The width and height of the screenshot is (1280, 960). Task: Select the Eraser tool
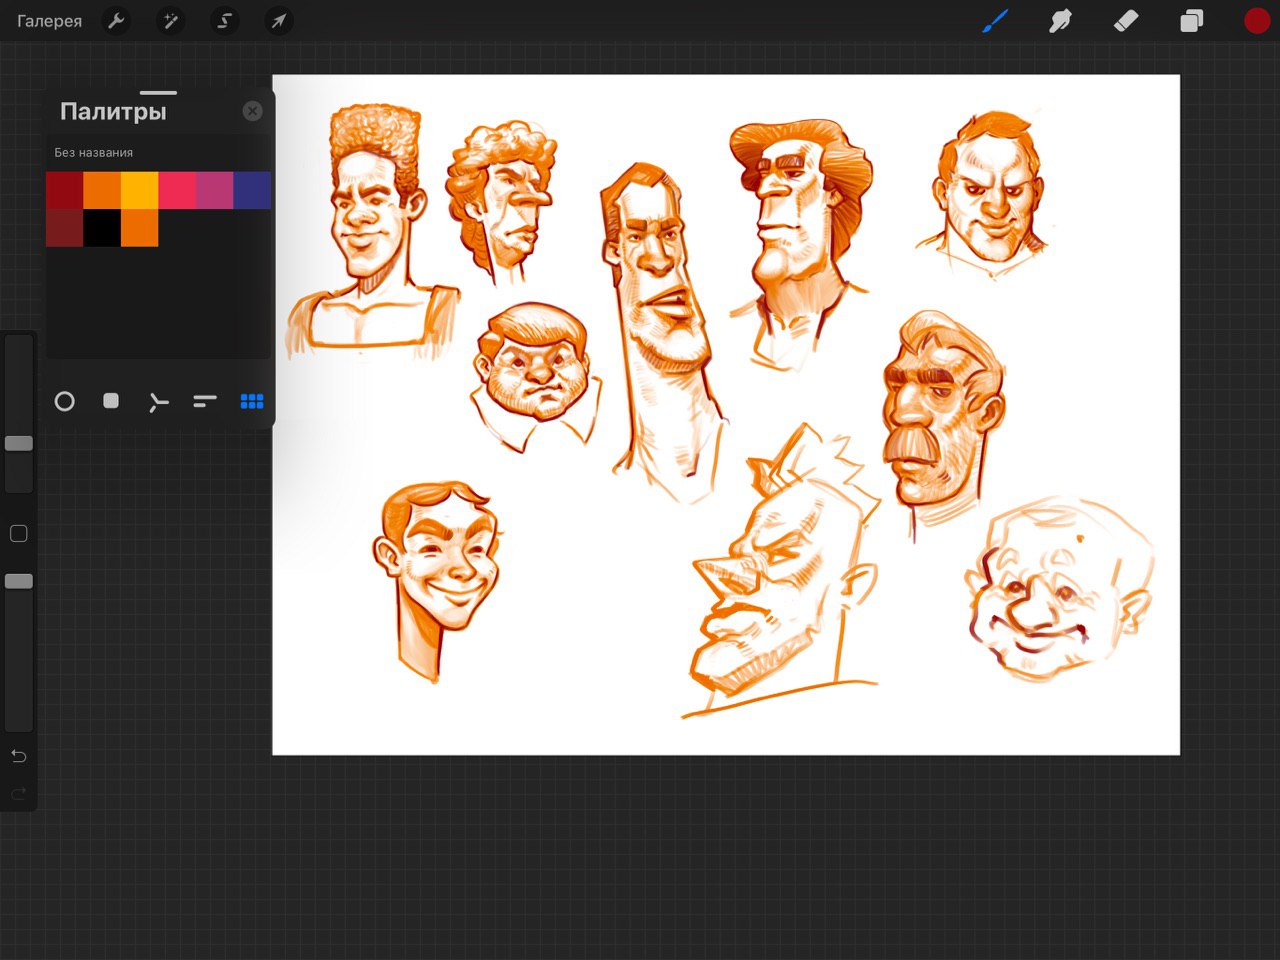pos(1126,21)
